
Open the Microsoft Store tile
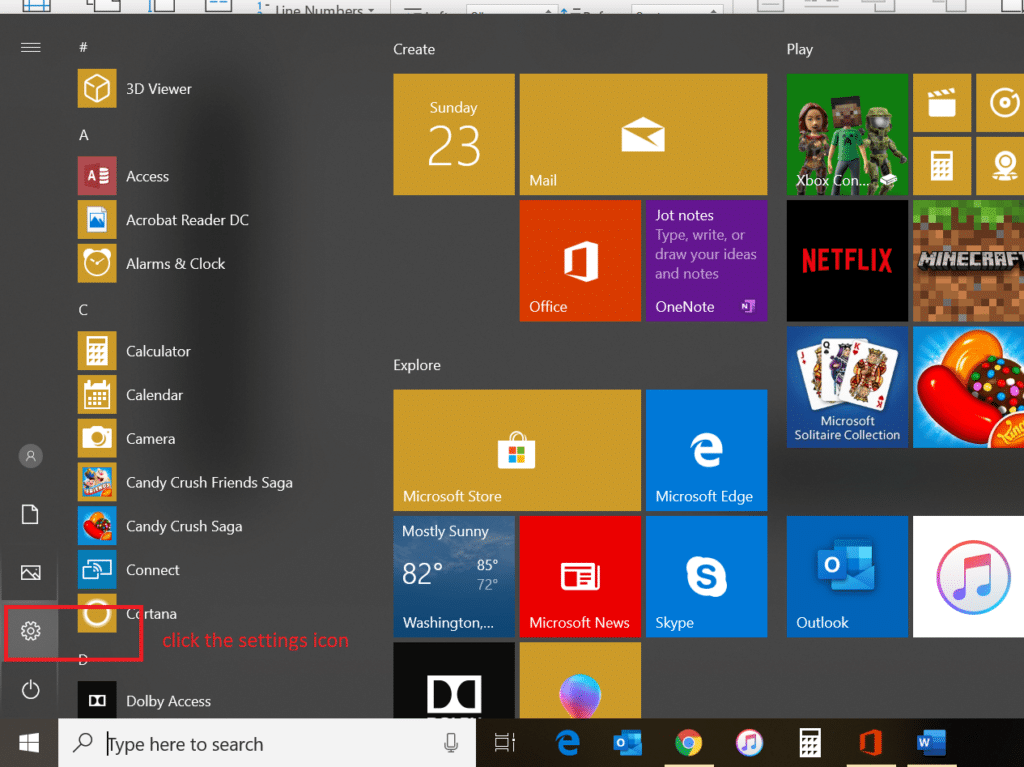(516, 451)
